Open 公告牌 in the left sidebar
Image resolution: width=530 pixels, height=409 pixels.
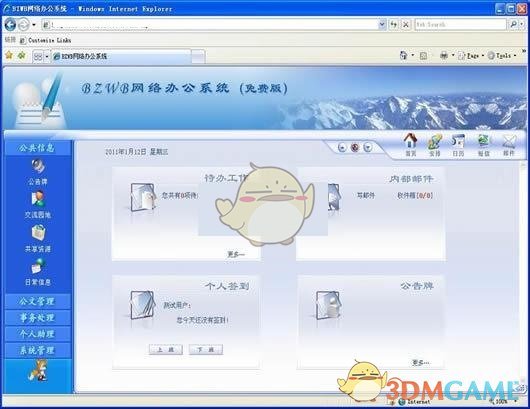(x=38, y=172)
